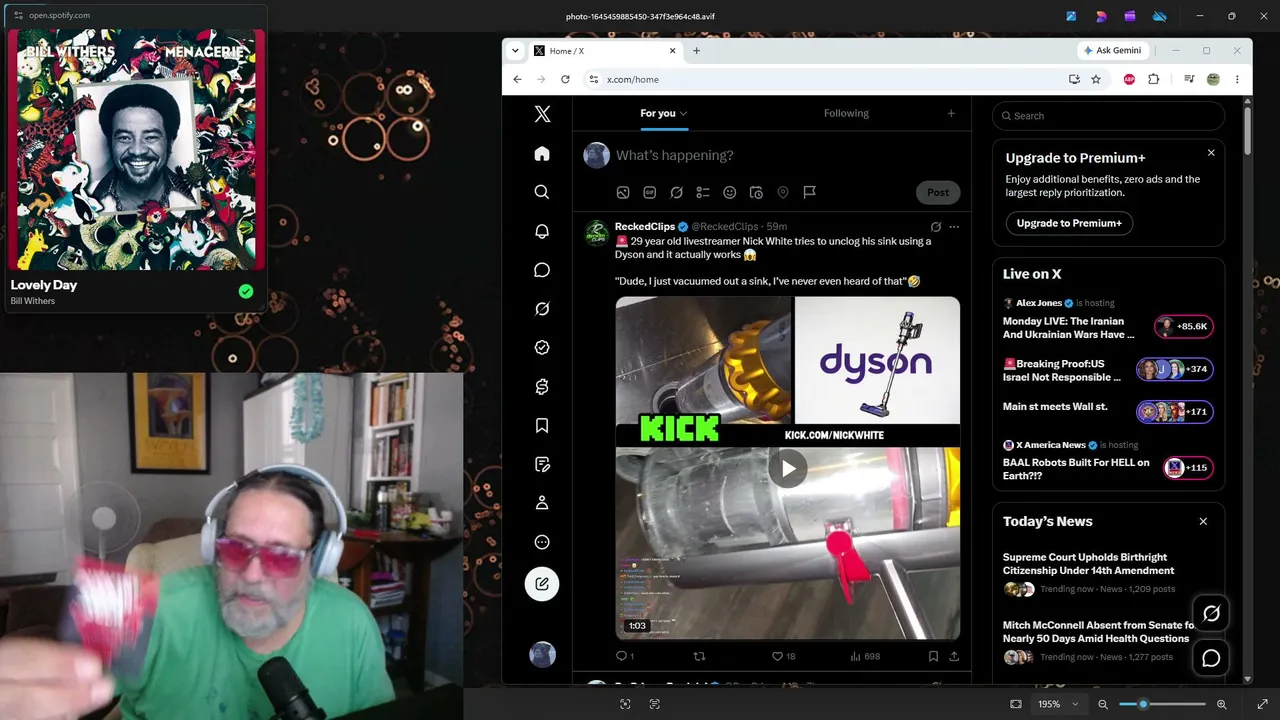Open more options on ReckedClips post
The image size is (1280, 720).
(954, 227)
